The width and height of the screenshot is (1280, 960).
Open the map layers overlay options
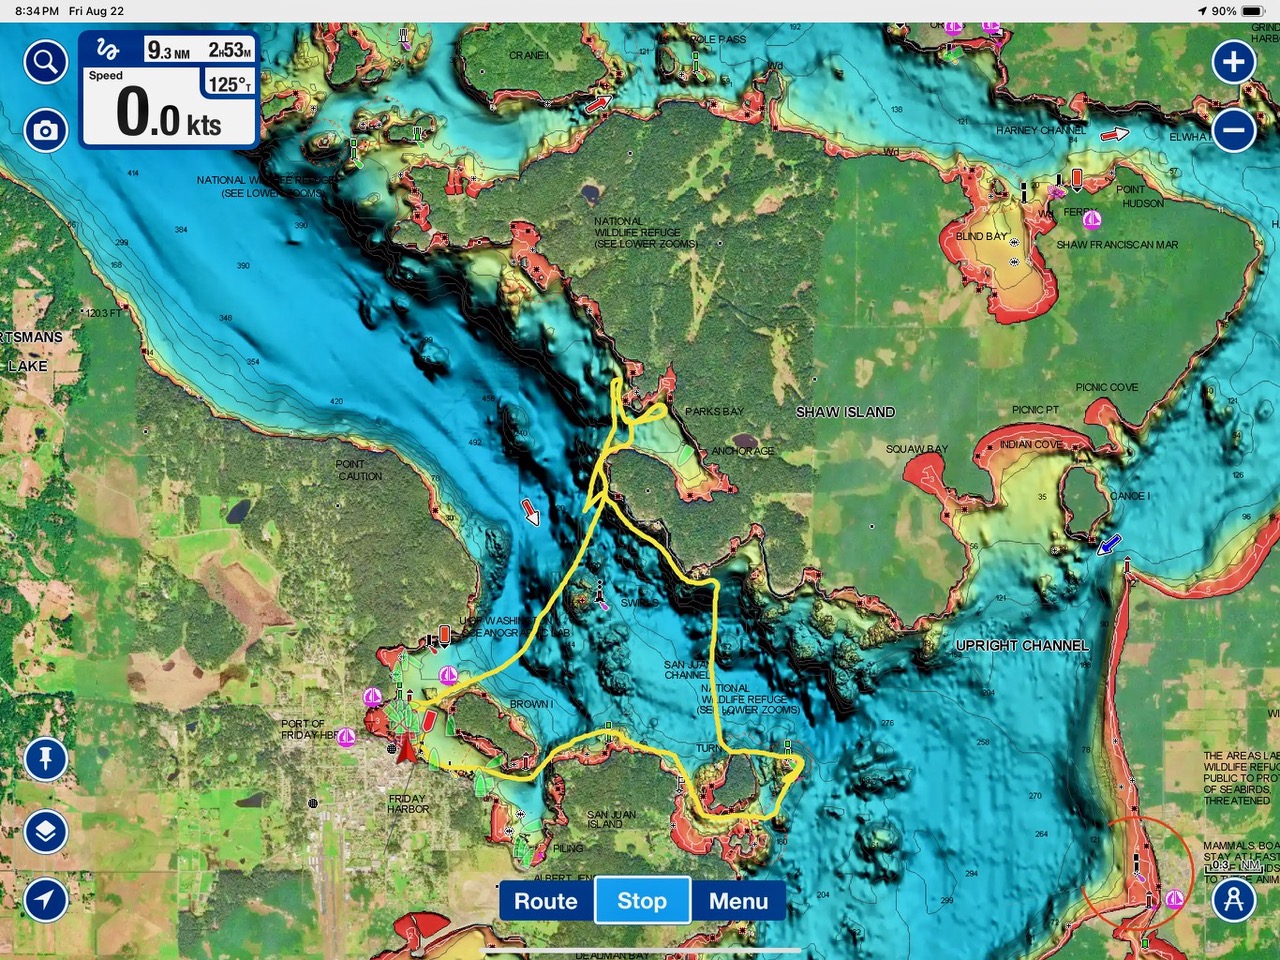[45, 831]
